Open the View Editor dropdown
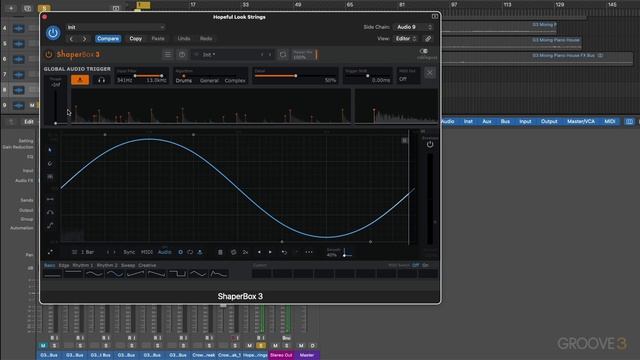640x360 pixels. pos(406,39)
